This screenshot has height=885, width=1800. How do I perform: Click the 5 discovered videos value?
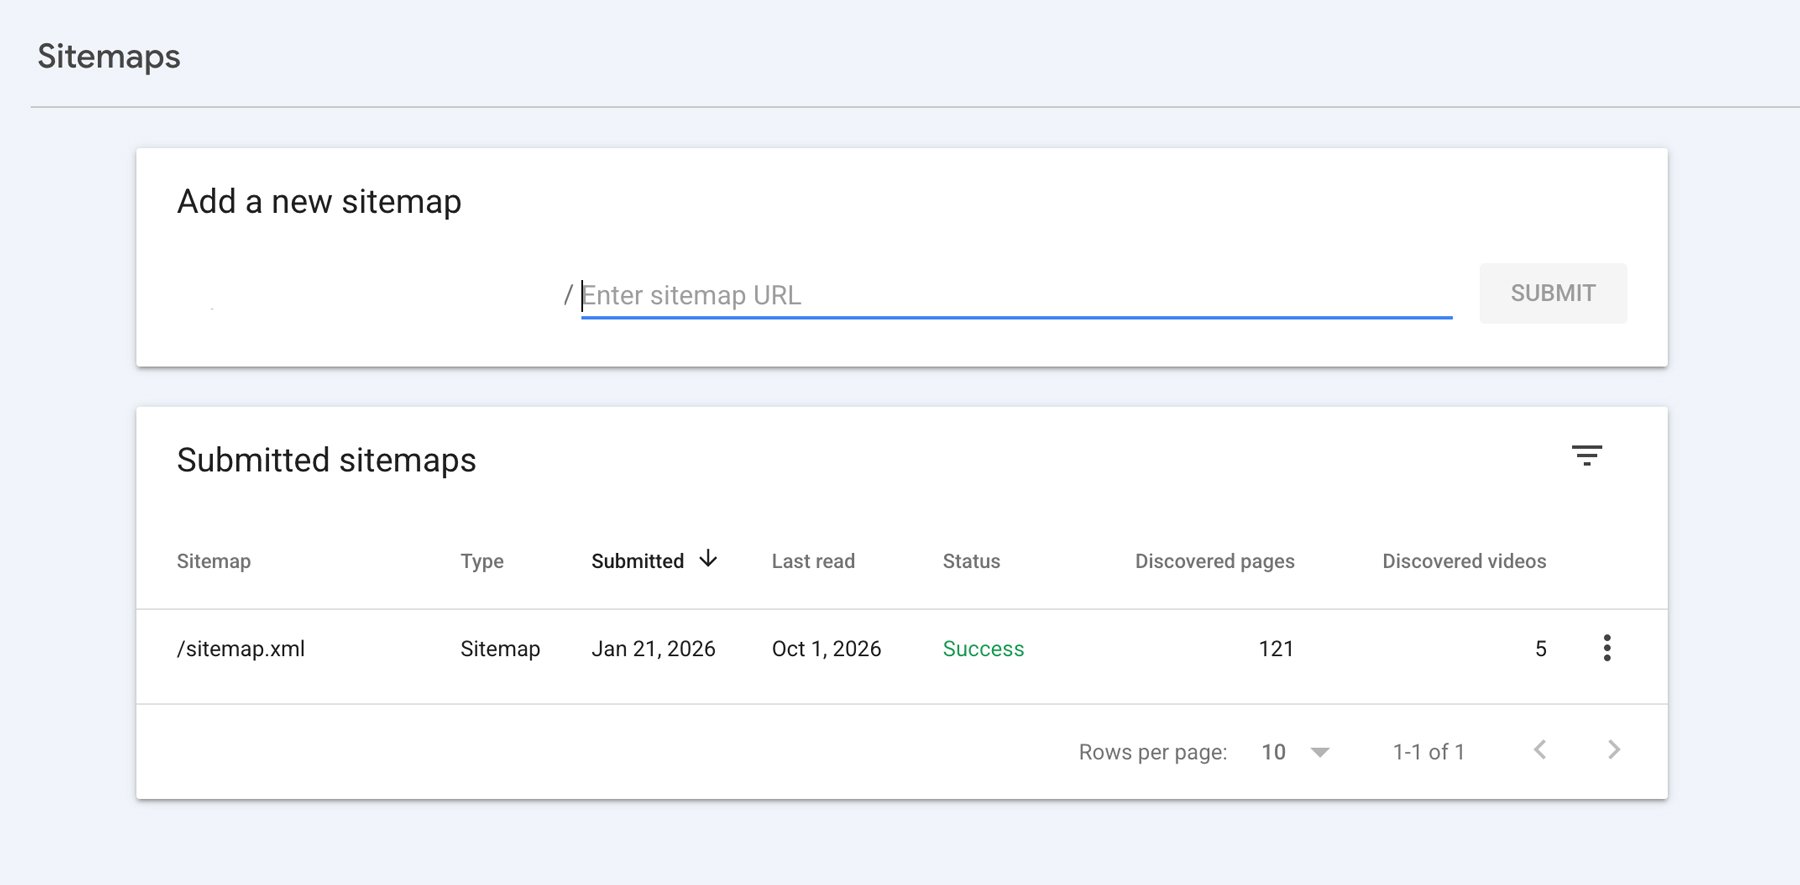click(x=1541, y=649)
